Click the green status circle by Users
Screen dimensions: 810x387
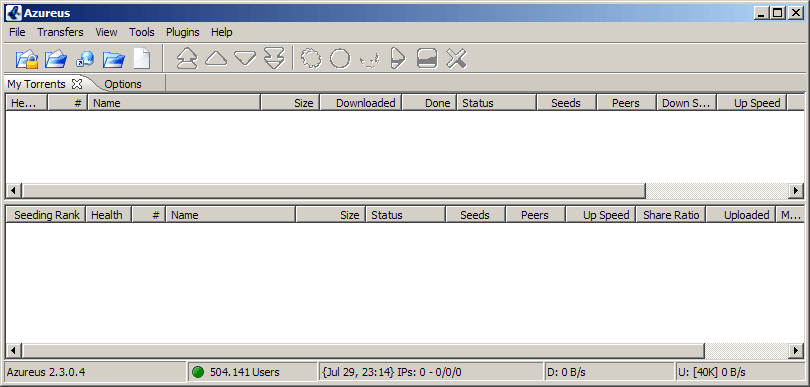pos(198,372)
